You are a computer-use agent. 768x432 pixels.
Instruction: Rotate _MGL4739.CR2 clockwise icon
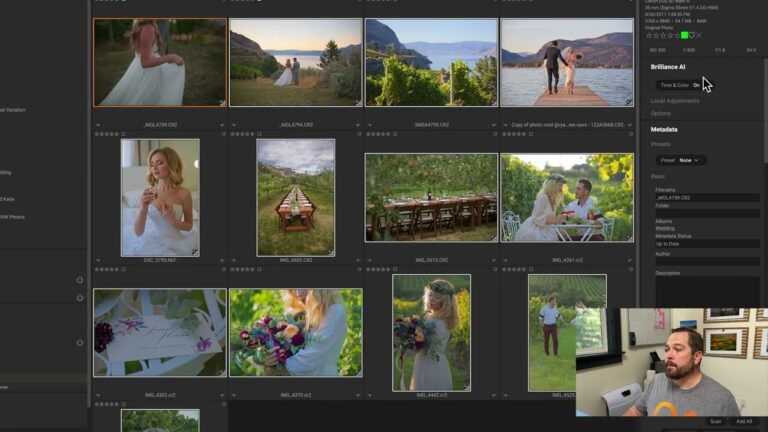tap(222, 125)
